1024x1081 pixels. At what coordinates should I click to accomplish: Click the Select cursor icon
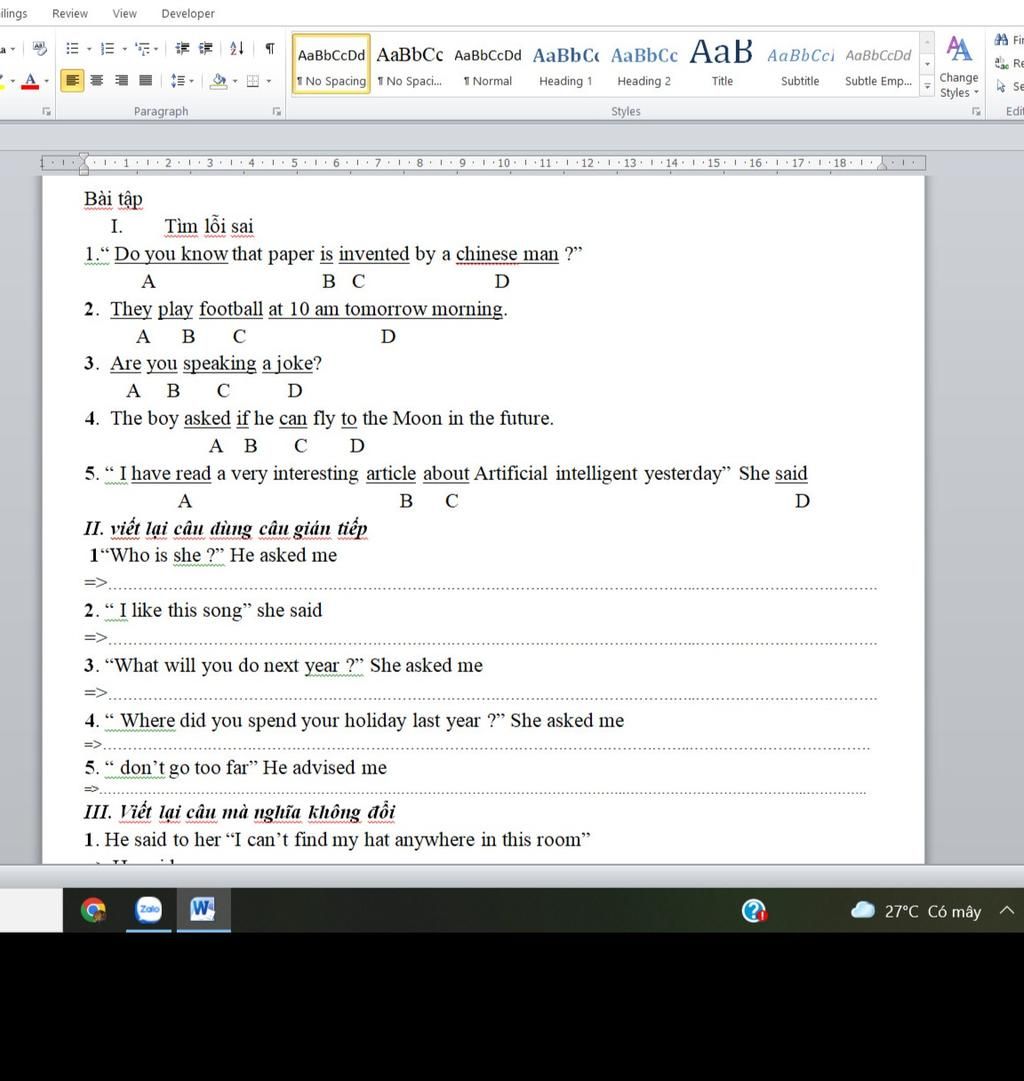pyautogui.click(x=1001, y=86)
